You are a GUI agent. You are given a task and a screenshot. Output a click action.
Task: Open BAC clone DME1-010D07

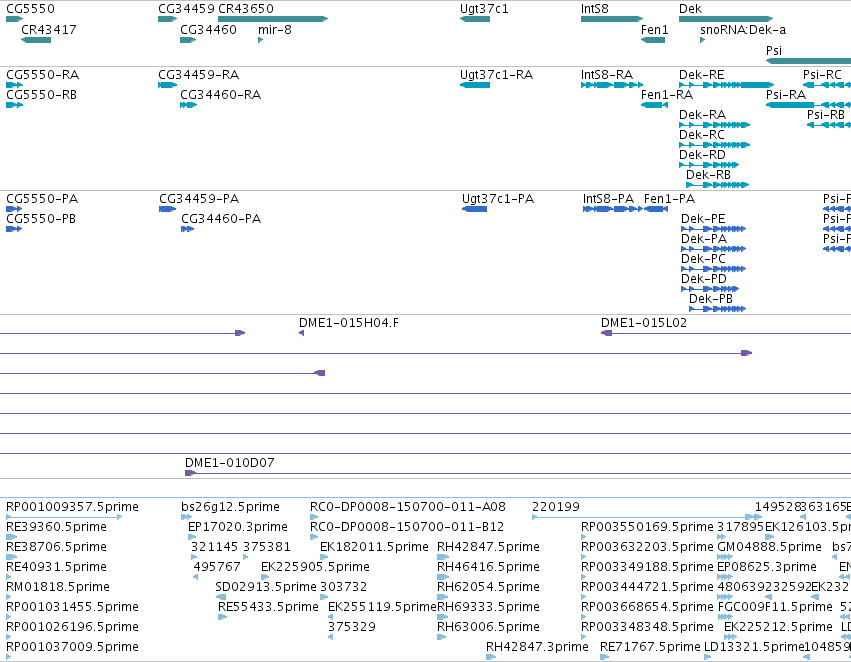point(518,473)
